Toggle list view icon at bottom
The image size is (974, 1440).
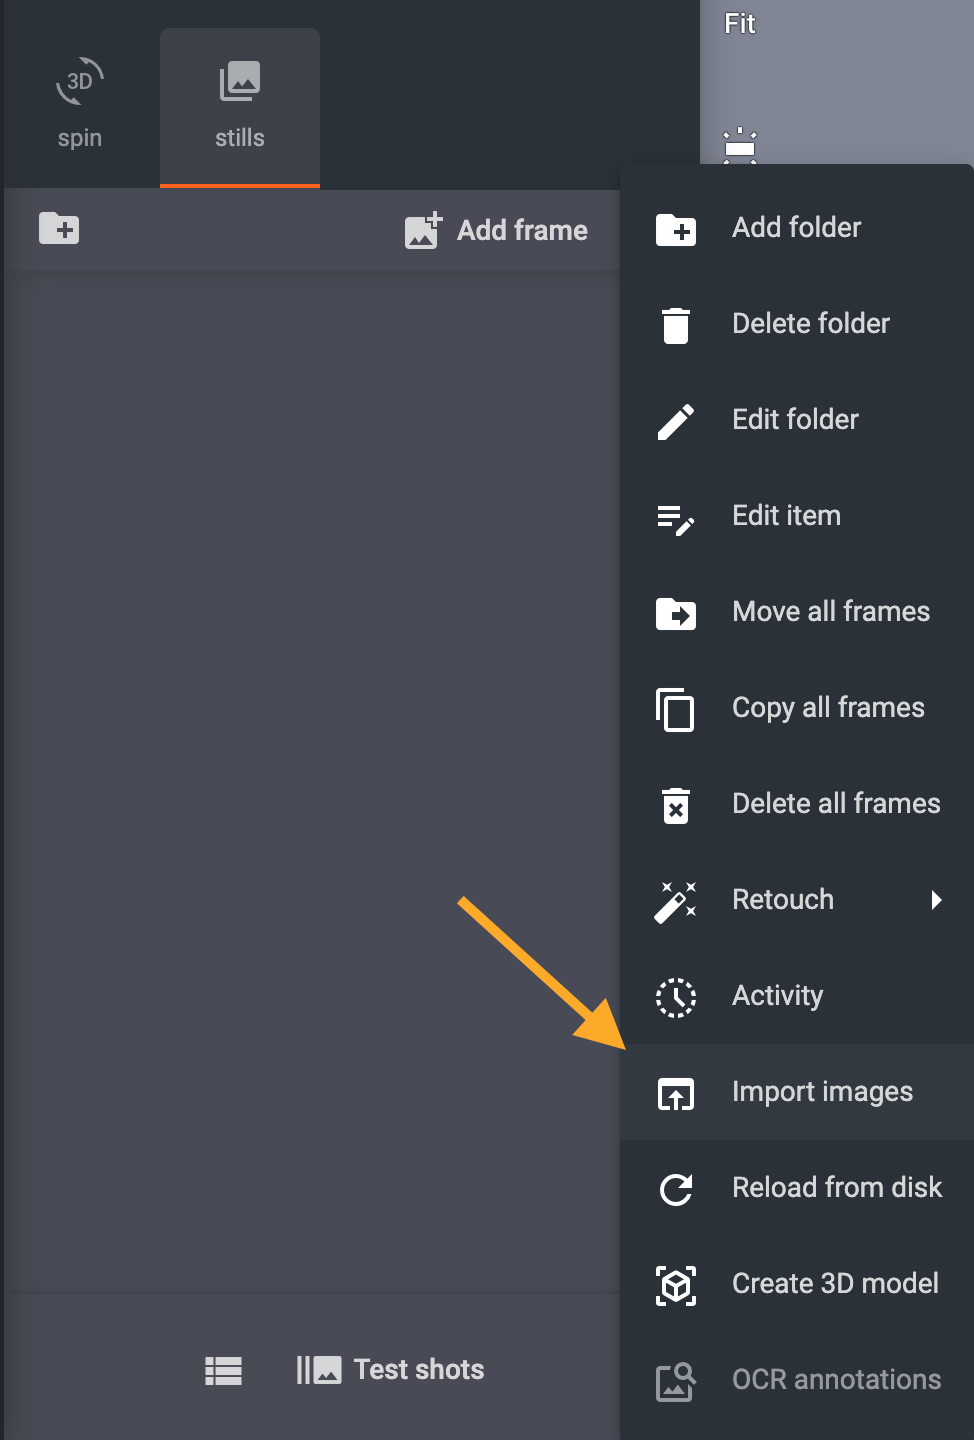click(224, 1371)
